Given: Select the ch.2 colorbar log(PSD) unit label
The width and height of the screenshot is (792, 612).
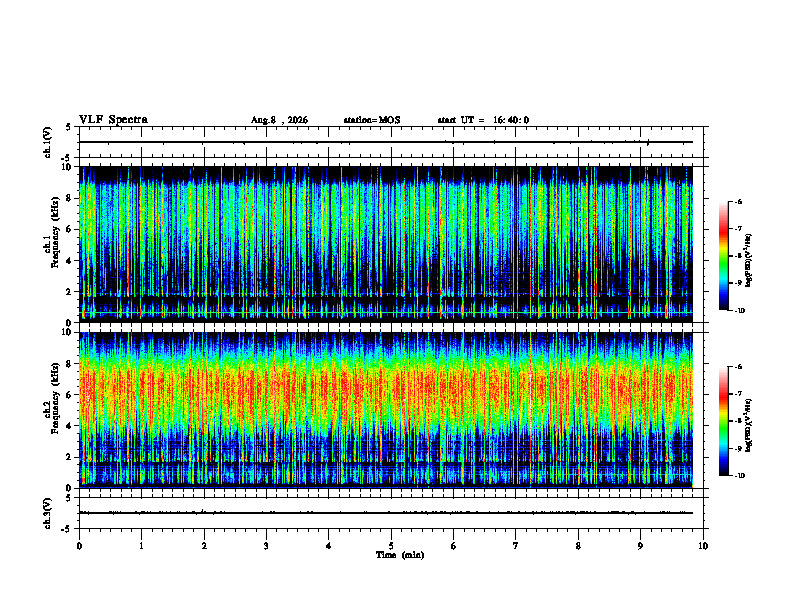Looking at the screenshot, I should (749, 425).
